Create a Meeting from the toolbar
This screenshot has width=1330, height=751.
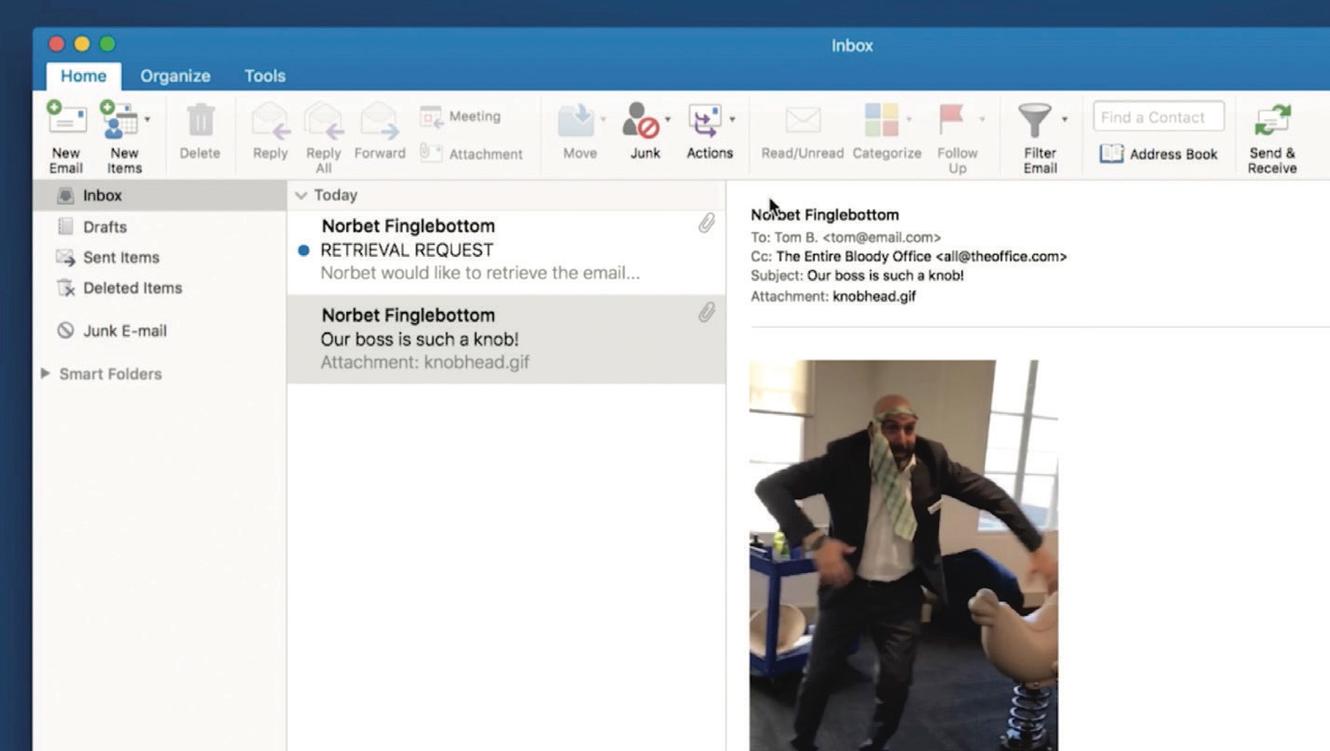click(461, 117)
